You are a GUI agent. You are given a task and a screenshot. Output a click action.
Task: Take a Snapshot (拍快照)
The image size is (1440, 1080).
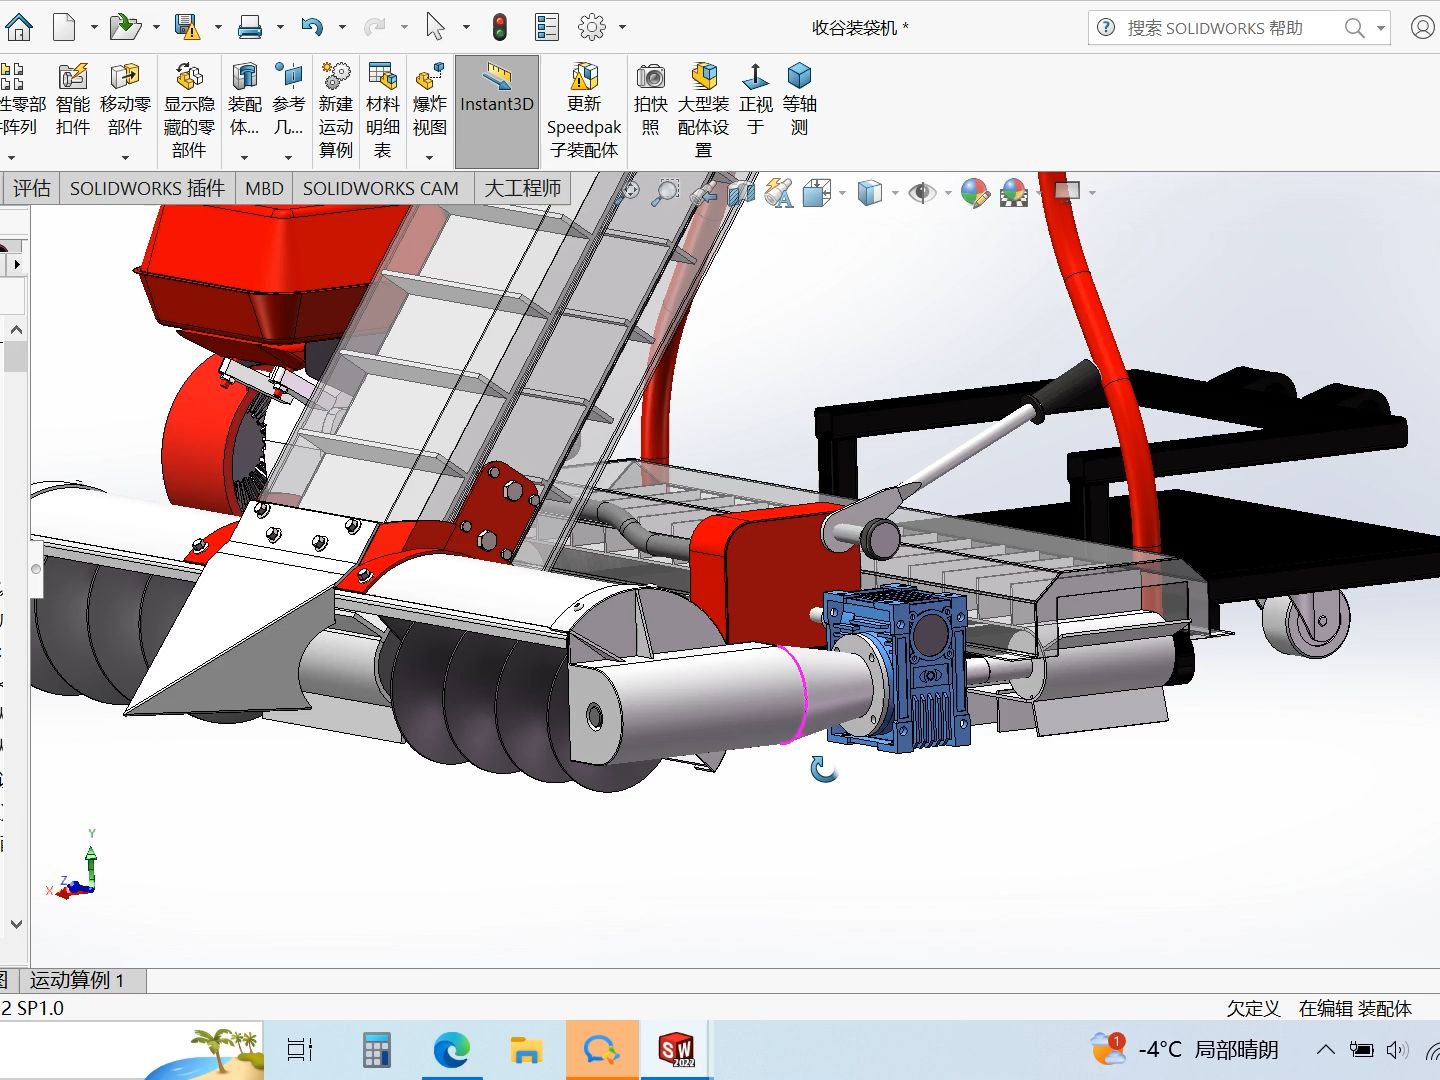651,100
